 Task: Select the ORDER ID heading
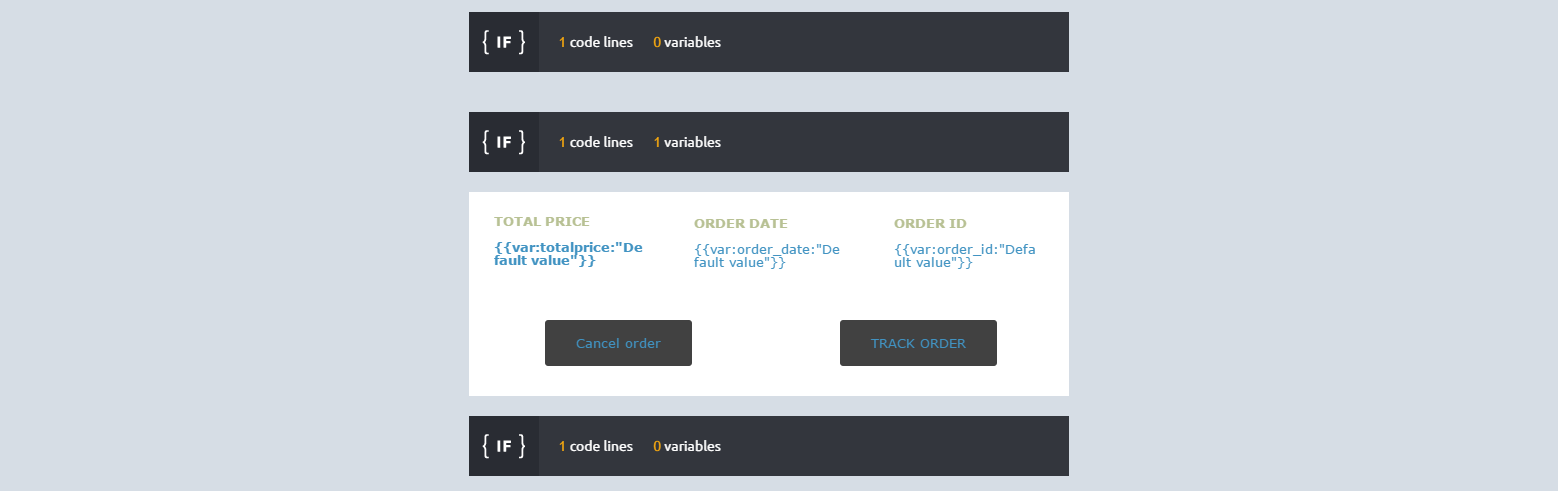pos(930,224)
